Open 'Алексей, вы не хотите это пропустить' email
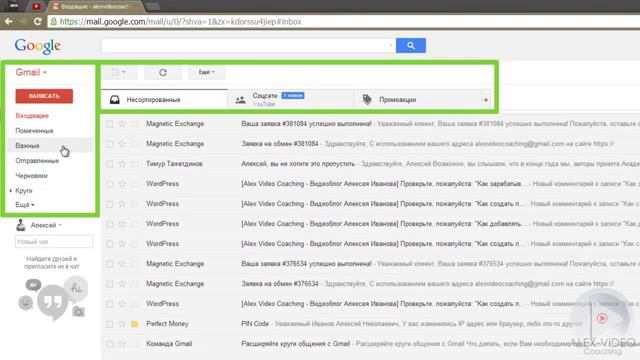The width and height of the screenshot is (640, 360). coord(298,164)
